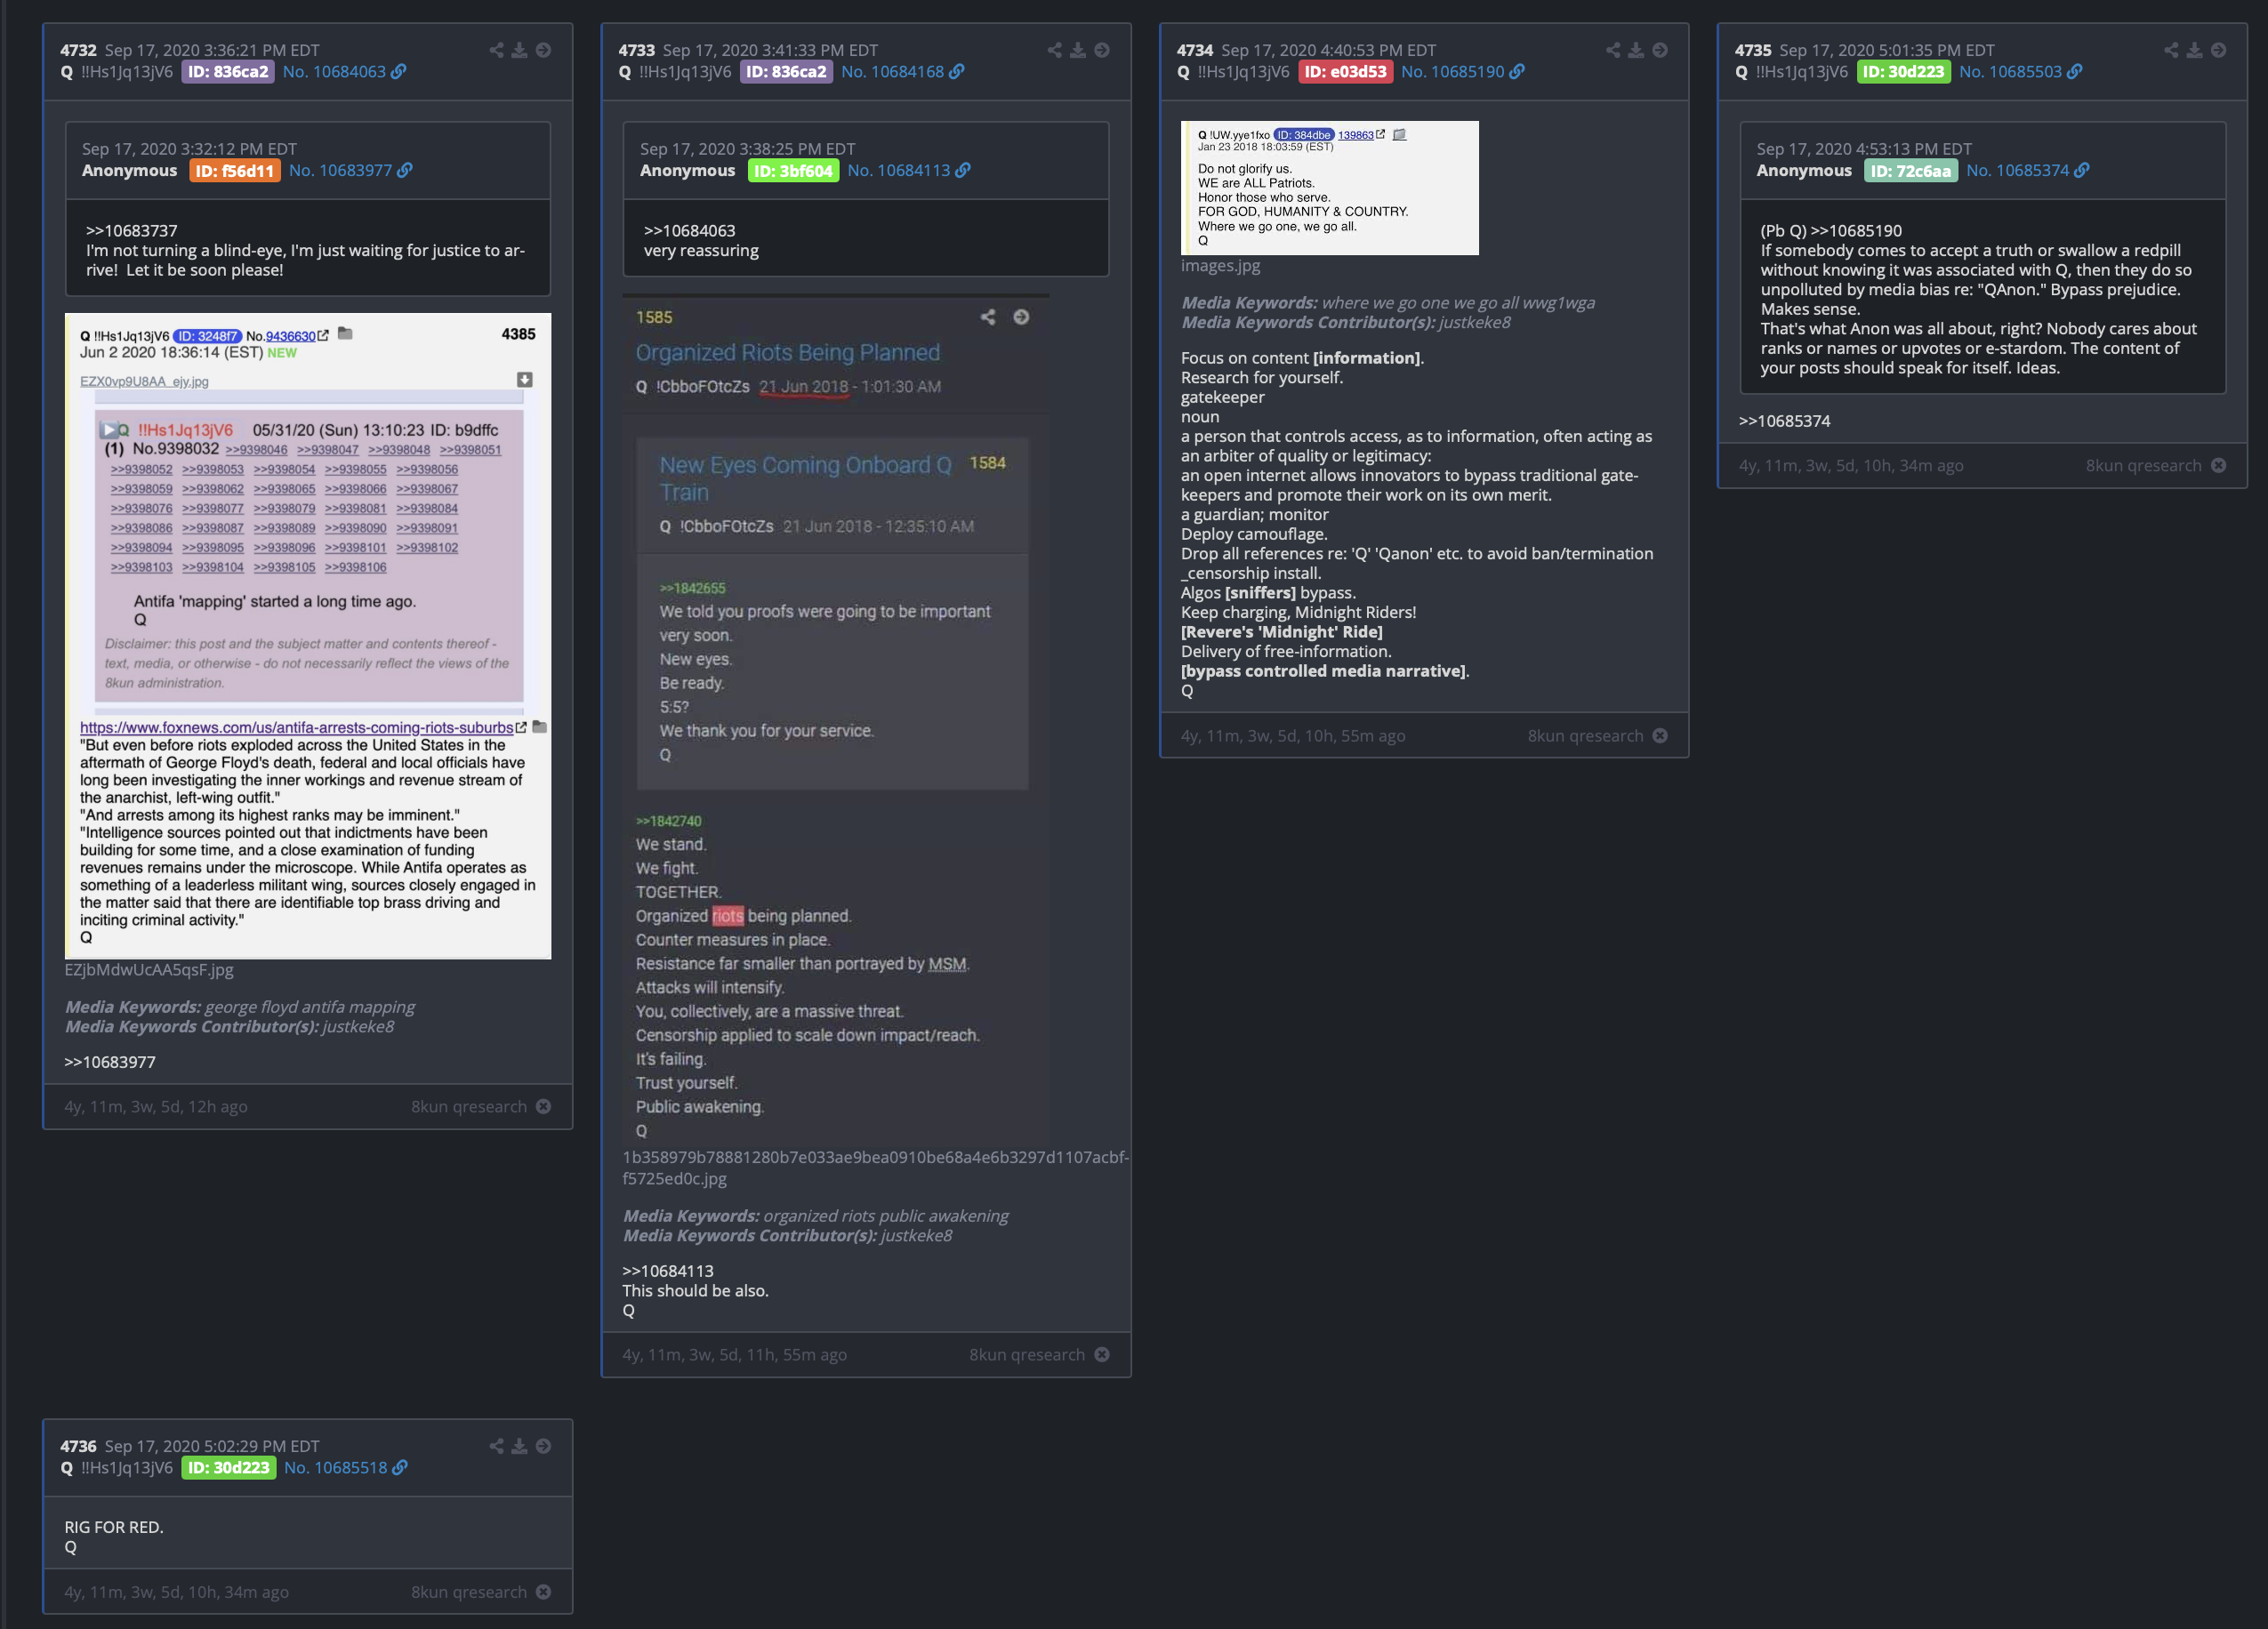
Task: Click the arrow circle icon on post 4736
Action: [543, 1446]
